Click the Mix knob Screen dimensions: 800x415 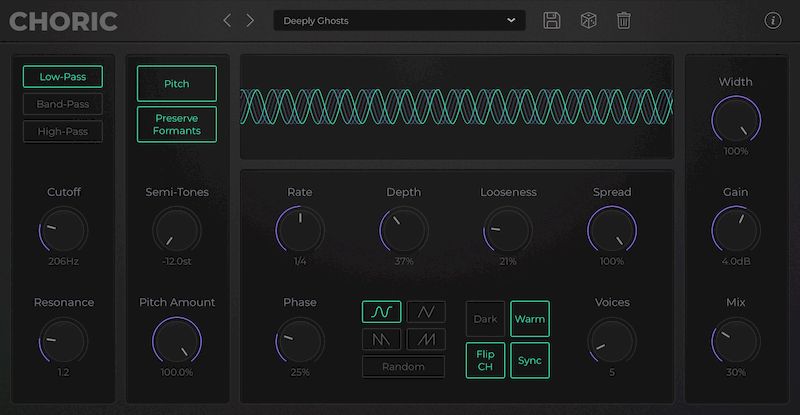click(x=736, y=341)
